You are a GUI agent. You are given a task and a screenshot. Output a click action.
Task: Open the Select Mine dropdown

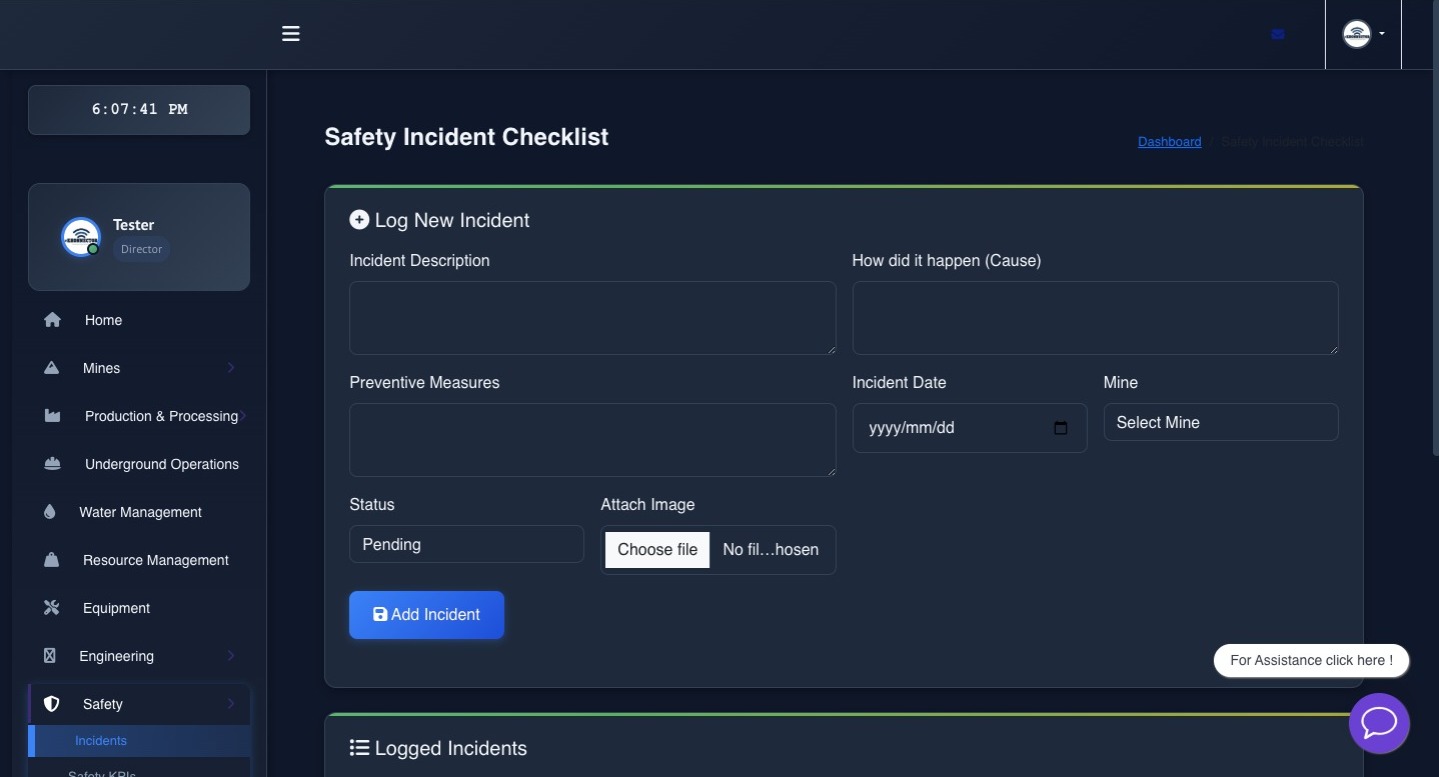pyautogui.click(x=1220, y=422)
